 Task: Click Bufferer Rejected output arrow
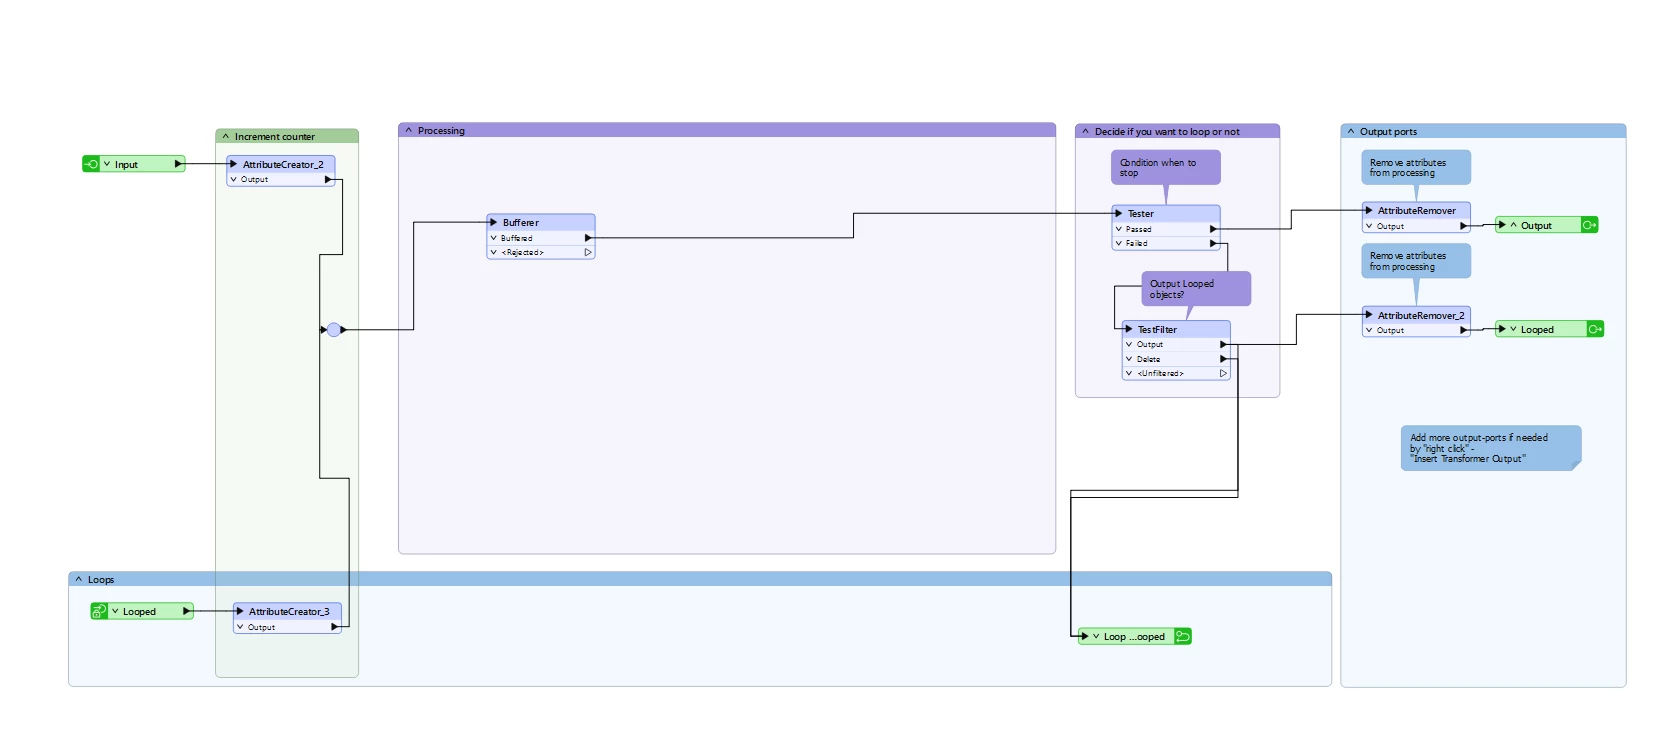(588, 252)
